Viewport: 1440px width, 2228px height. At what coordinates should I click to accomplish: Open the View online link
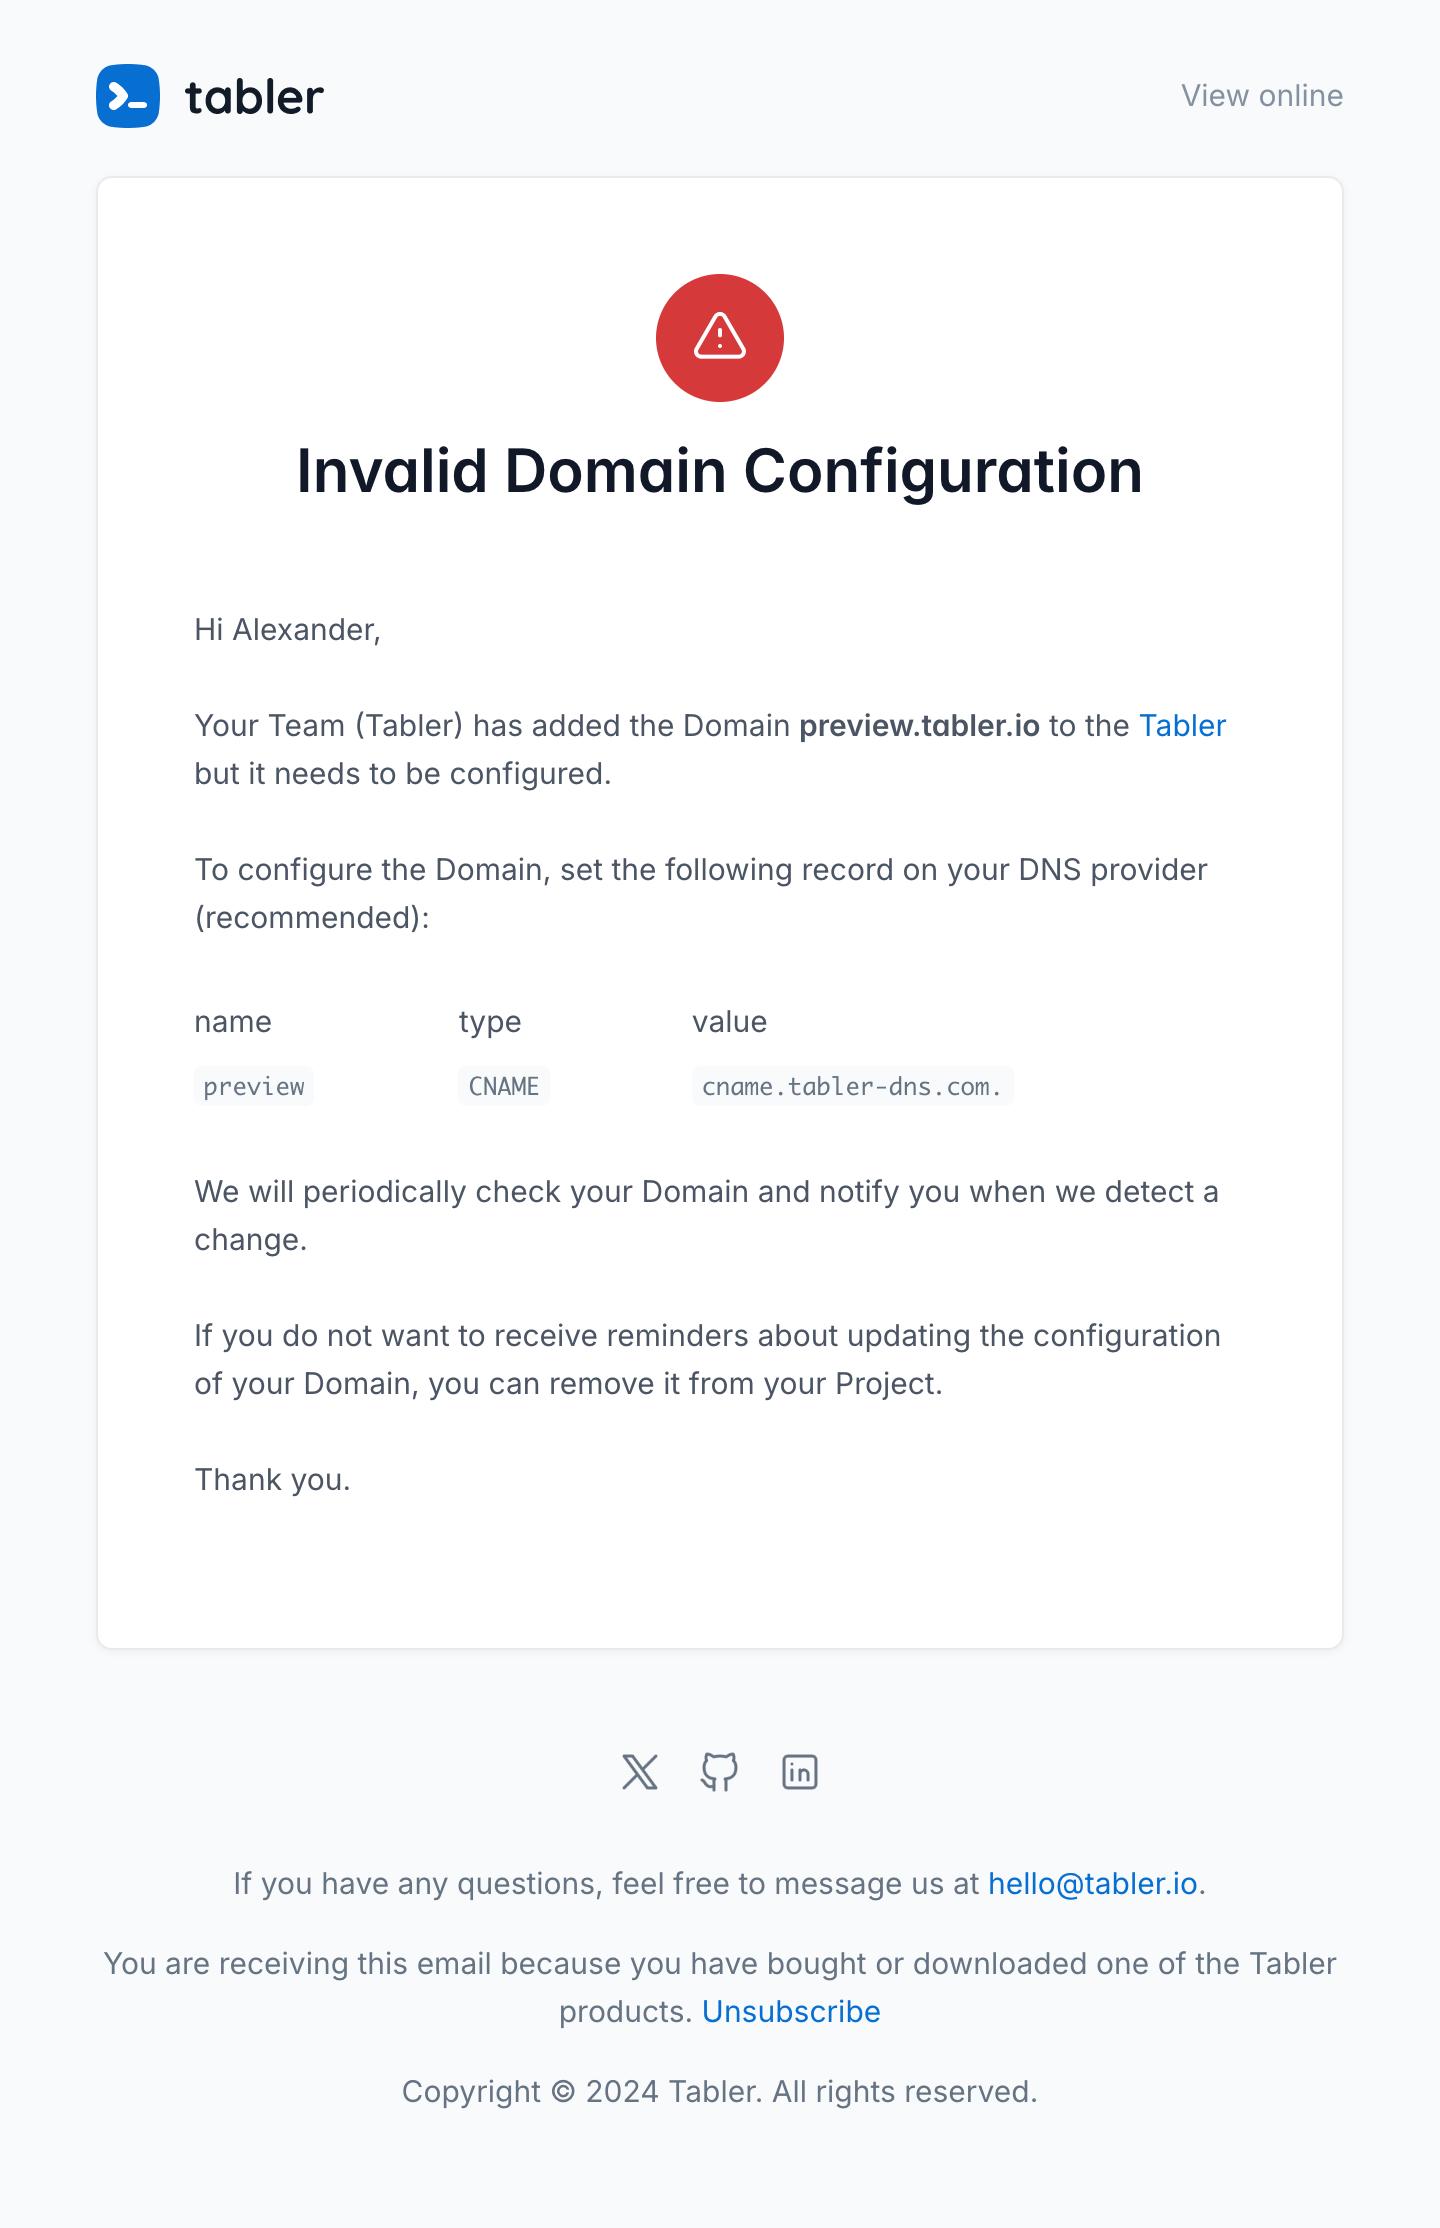tap(1261, 96)
